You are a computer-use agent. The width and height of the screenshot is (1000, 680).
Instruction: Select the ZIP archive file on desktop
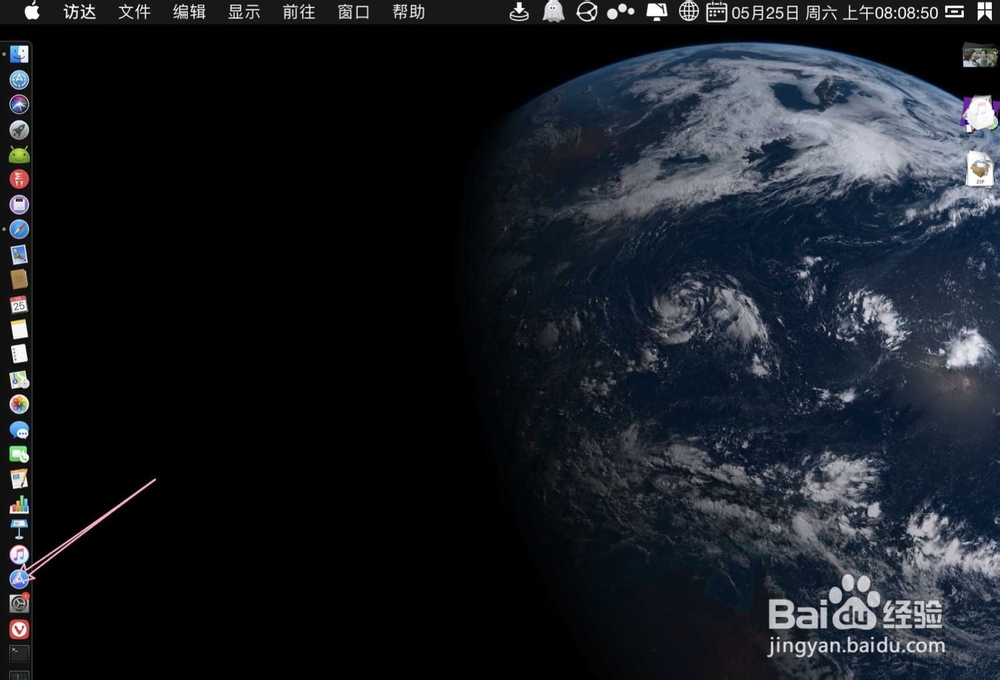pyautogui.click(x=979, y=169)
